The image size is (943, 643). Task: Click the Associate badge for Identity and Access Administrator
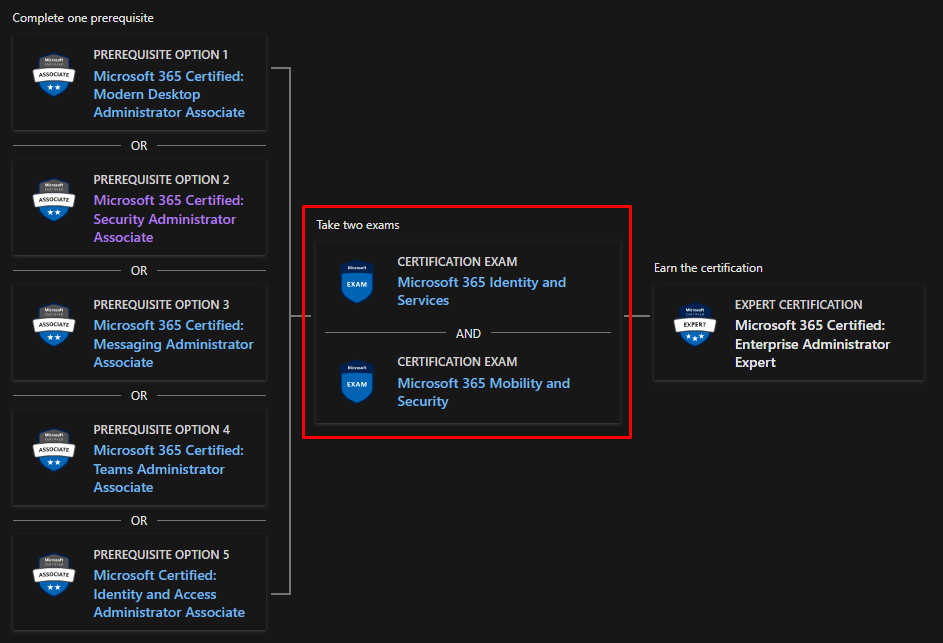pyautogui.click(x=54, y=575)
